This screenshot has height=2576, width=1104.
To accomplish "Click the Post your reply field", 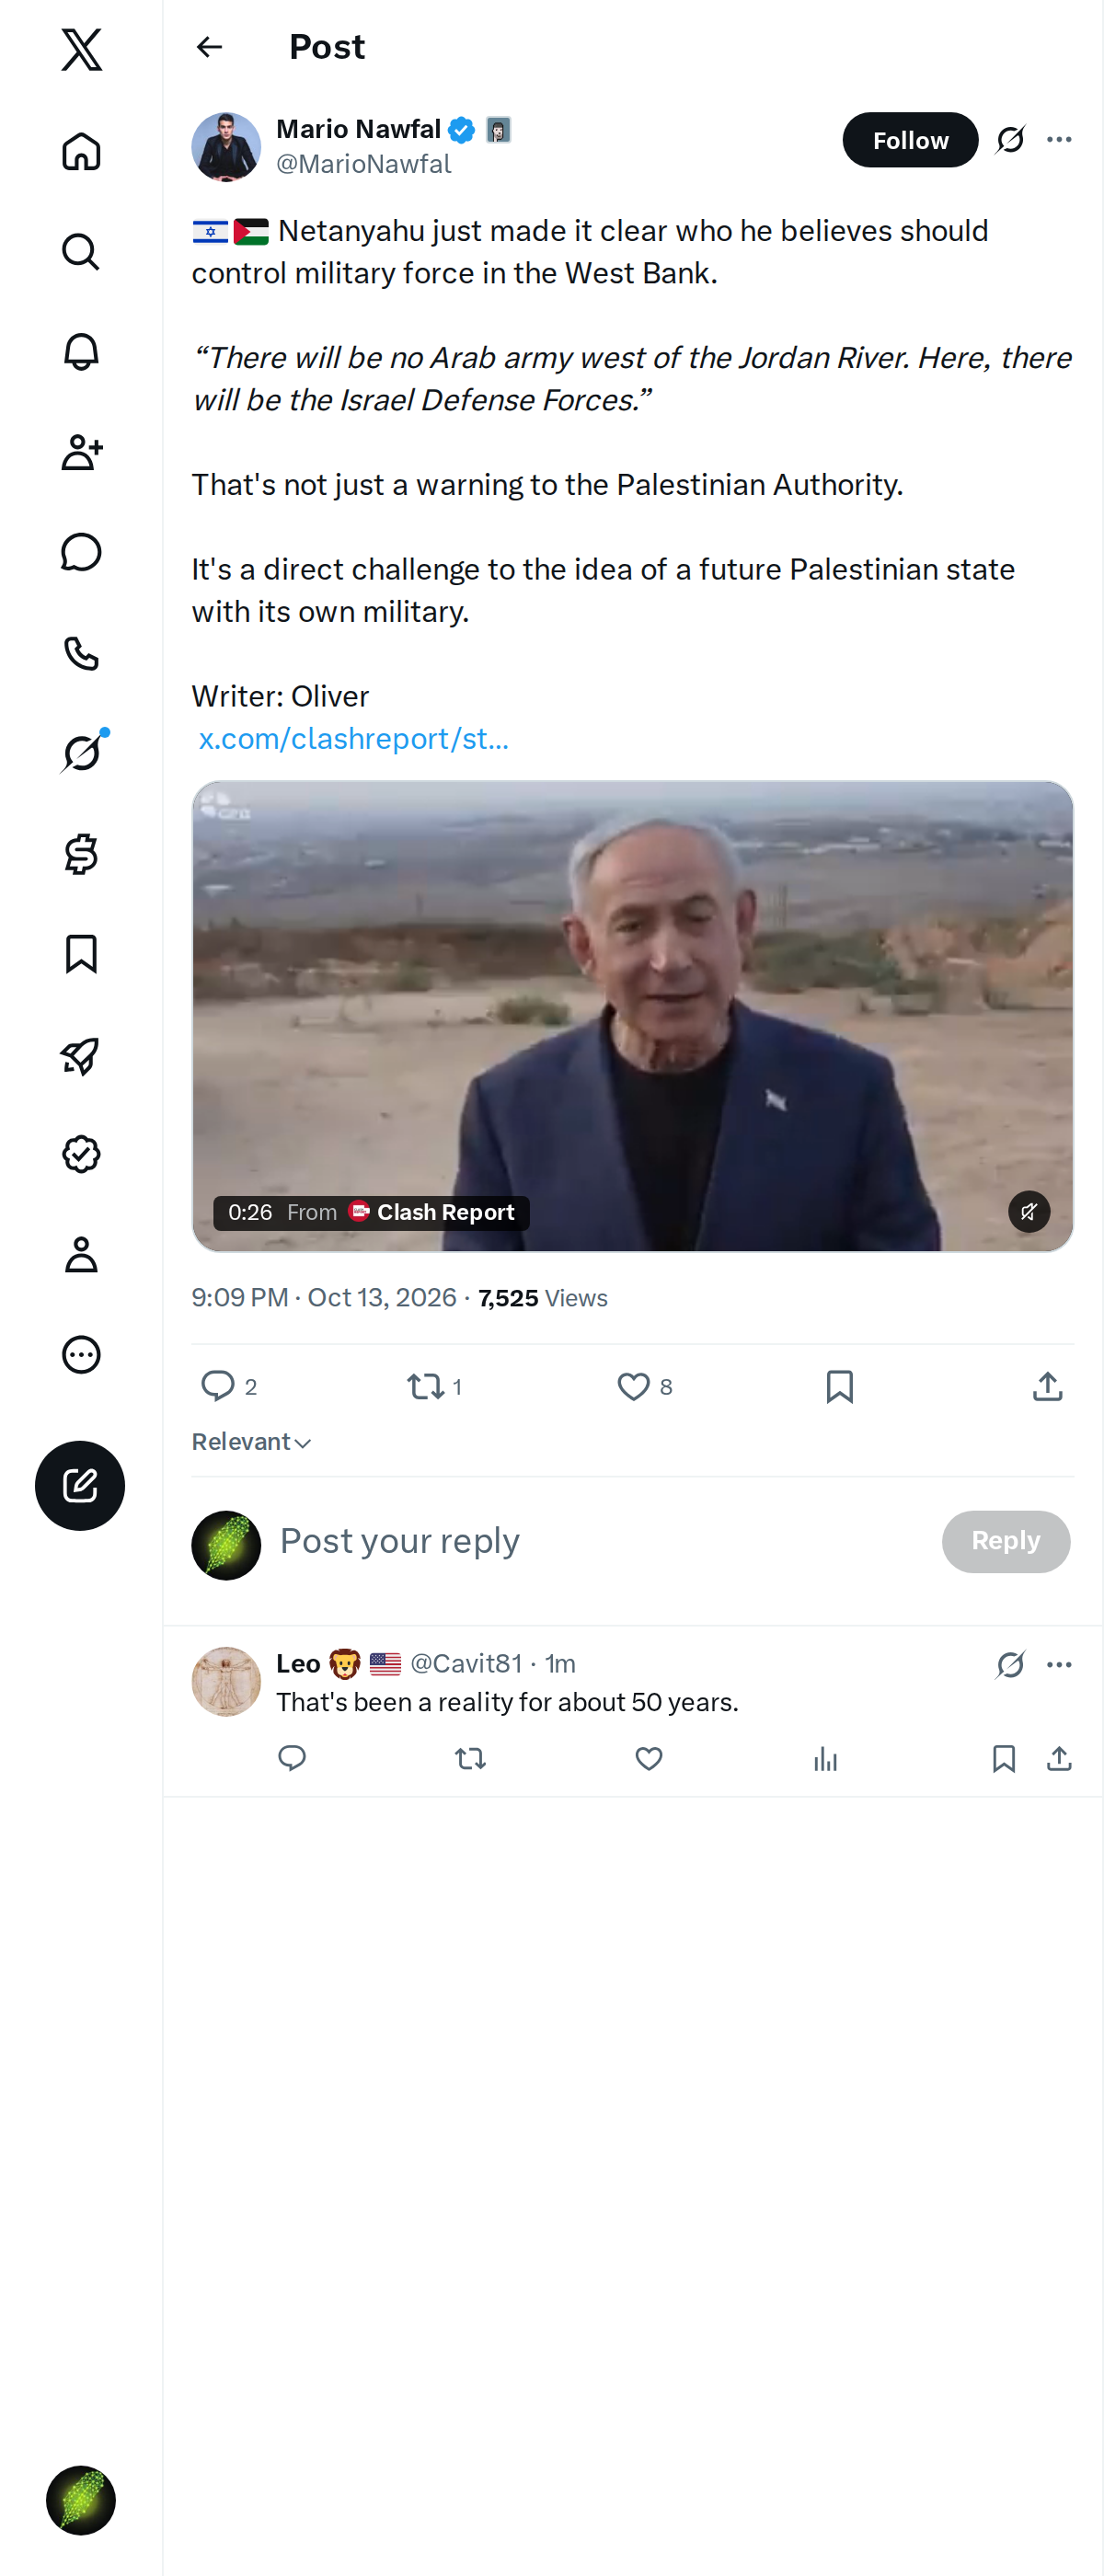I will pos(600,1541).
